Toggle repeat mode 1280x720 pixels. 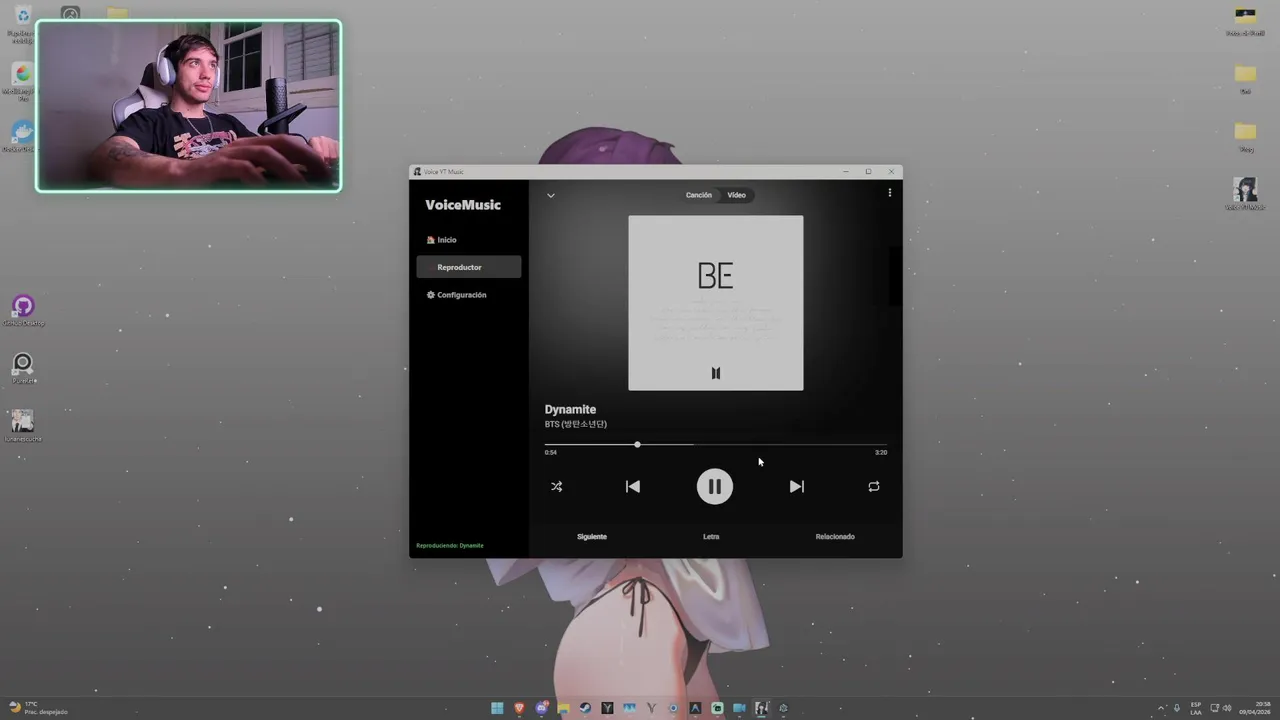click(x=873, y=486)
